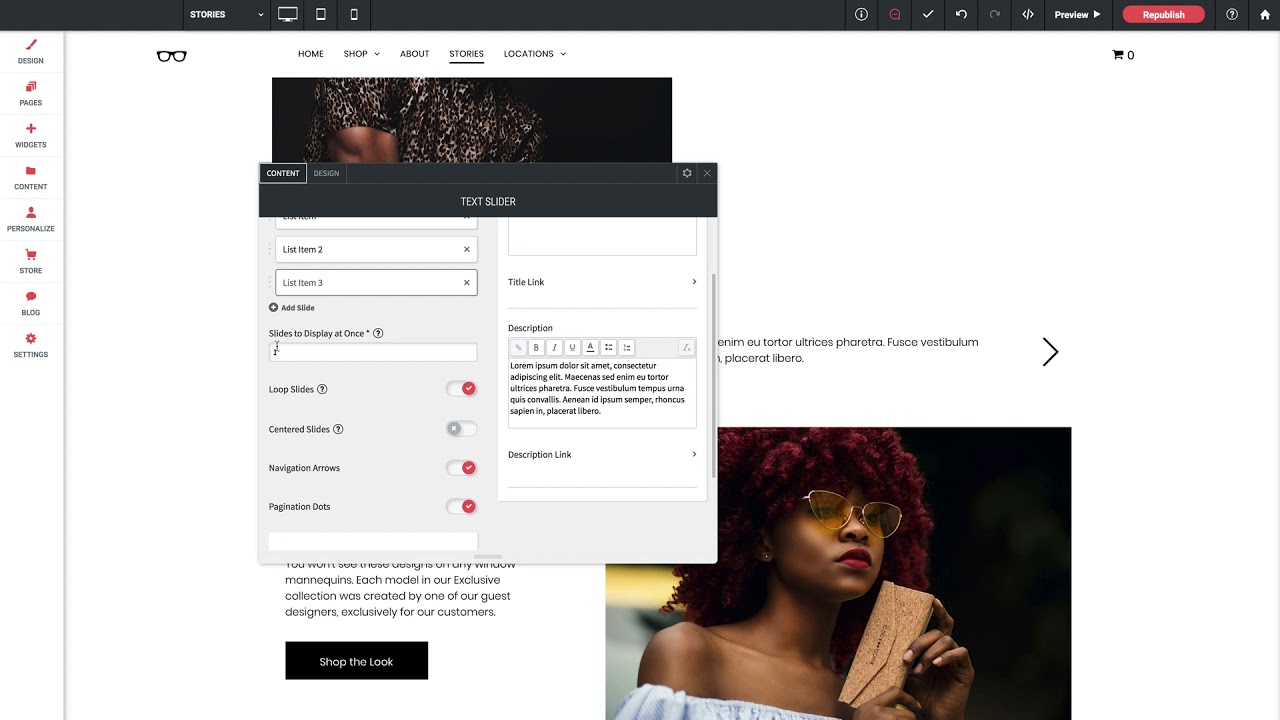Switch to desktop view
The image size is (1280, 720).
[x=288, y=14]
